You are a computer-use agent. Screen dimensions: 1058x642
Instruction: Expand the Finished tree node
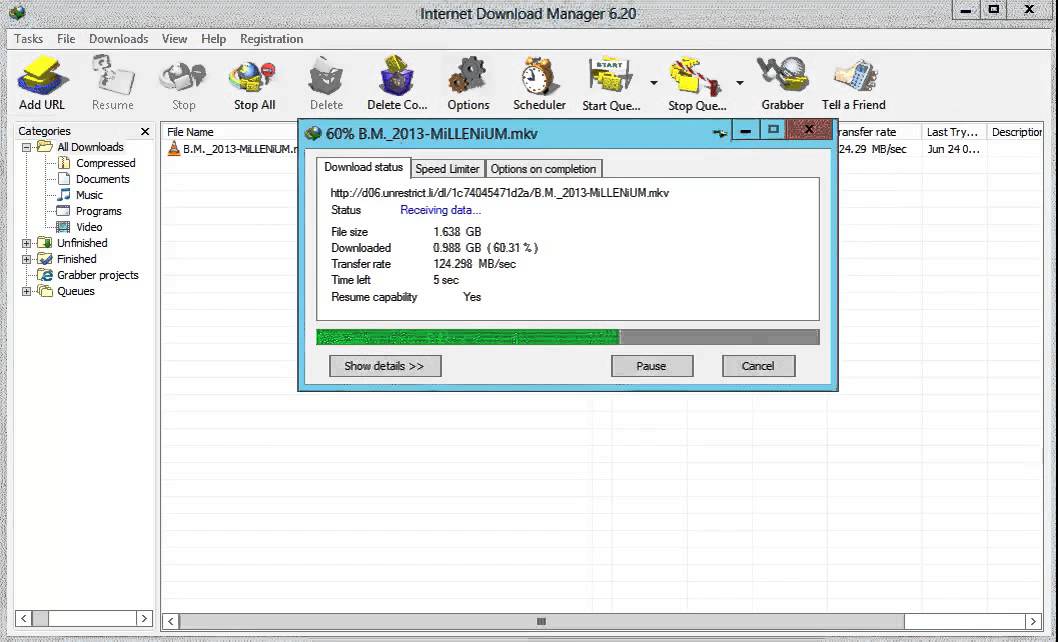tap(26, 259)
